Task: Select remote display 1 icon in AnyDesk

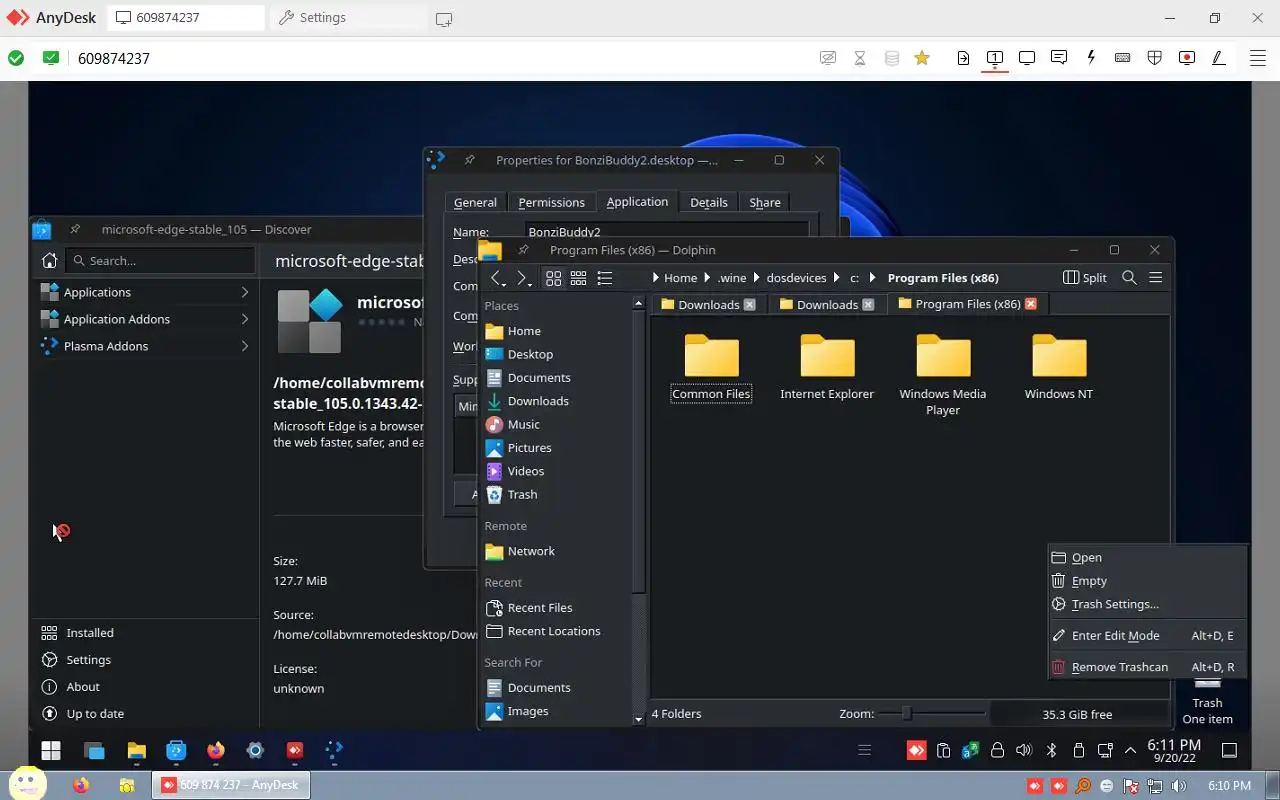Action: pyautogui.click(x=995, y=58)
